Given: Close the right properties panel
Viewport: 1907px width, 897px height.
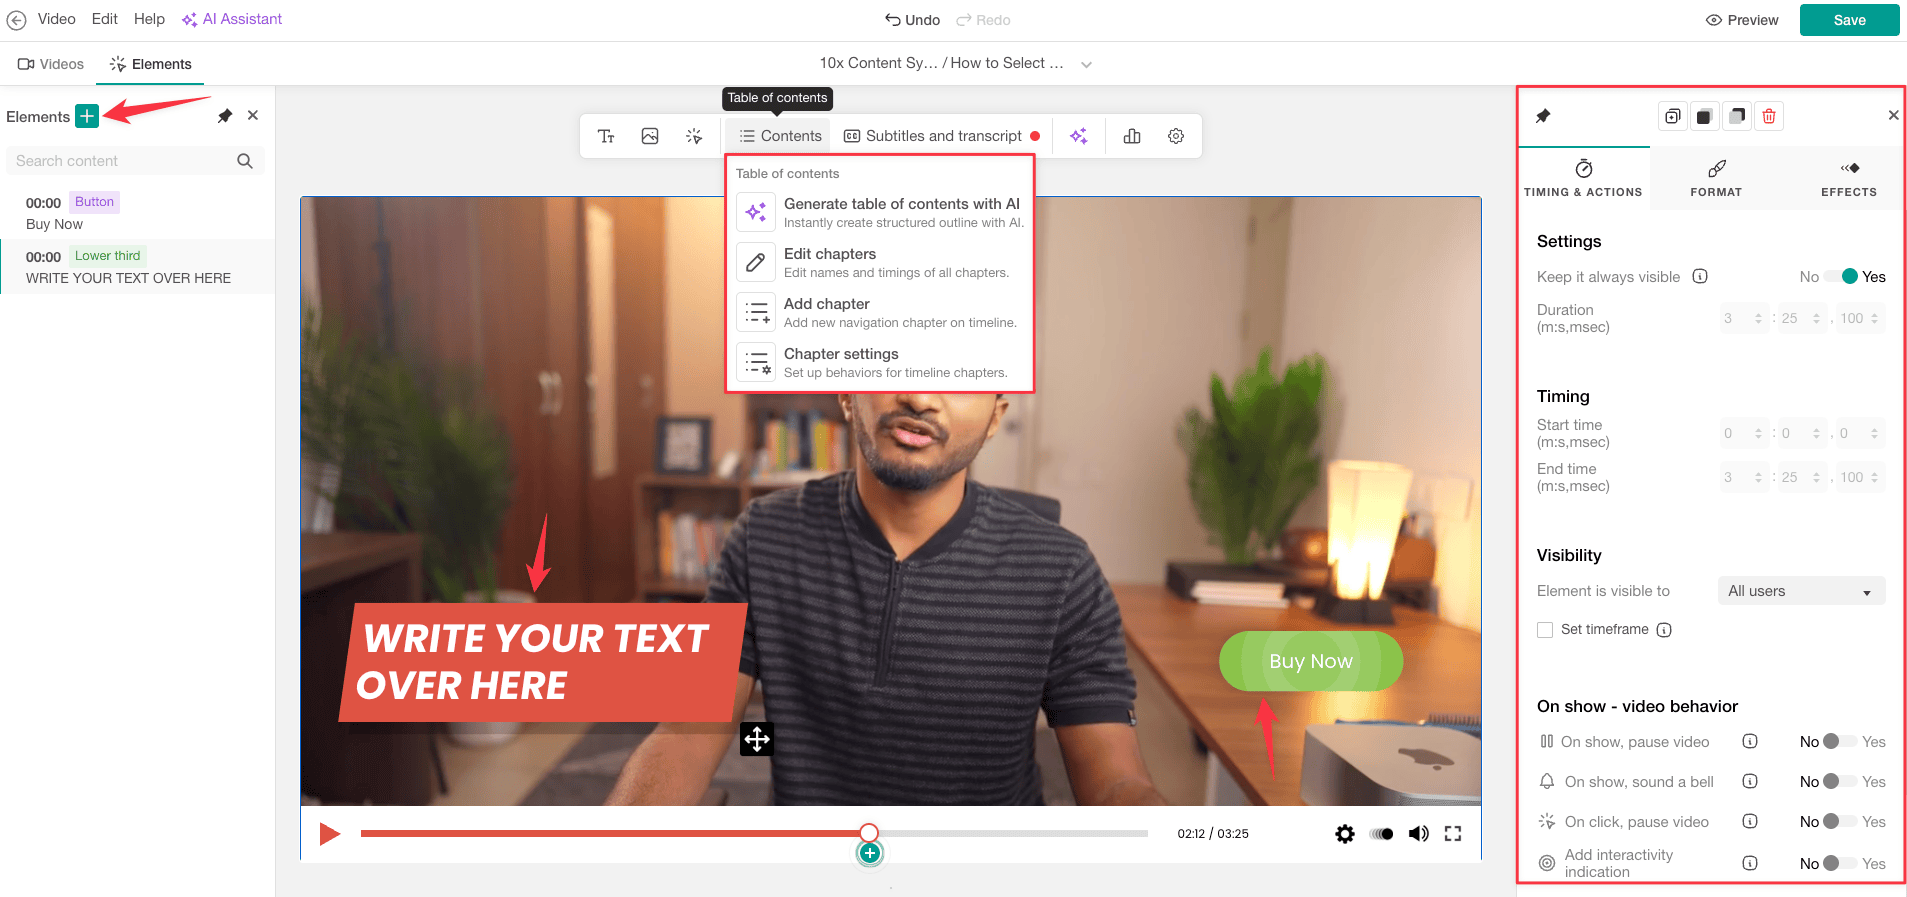Looking at the screenshot, I should (x=1893, y=115).
